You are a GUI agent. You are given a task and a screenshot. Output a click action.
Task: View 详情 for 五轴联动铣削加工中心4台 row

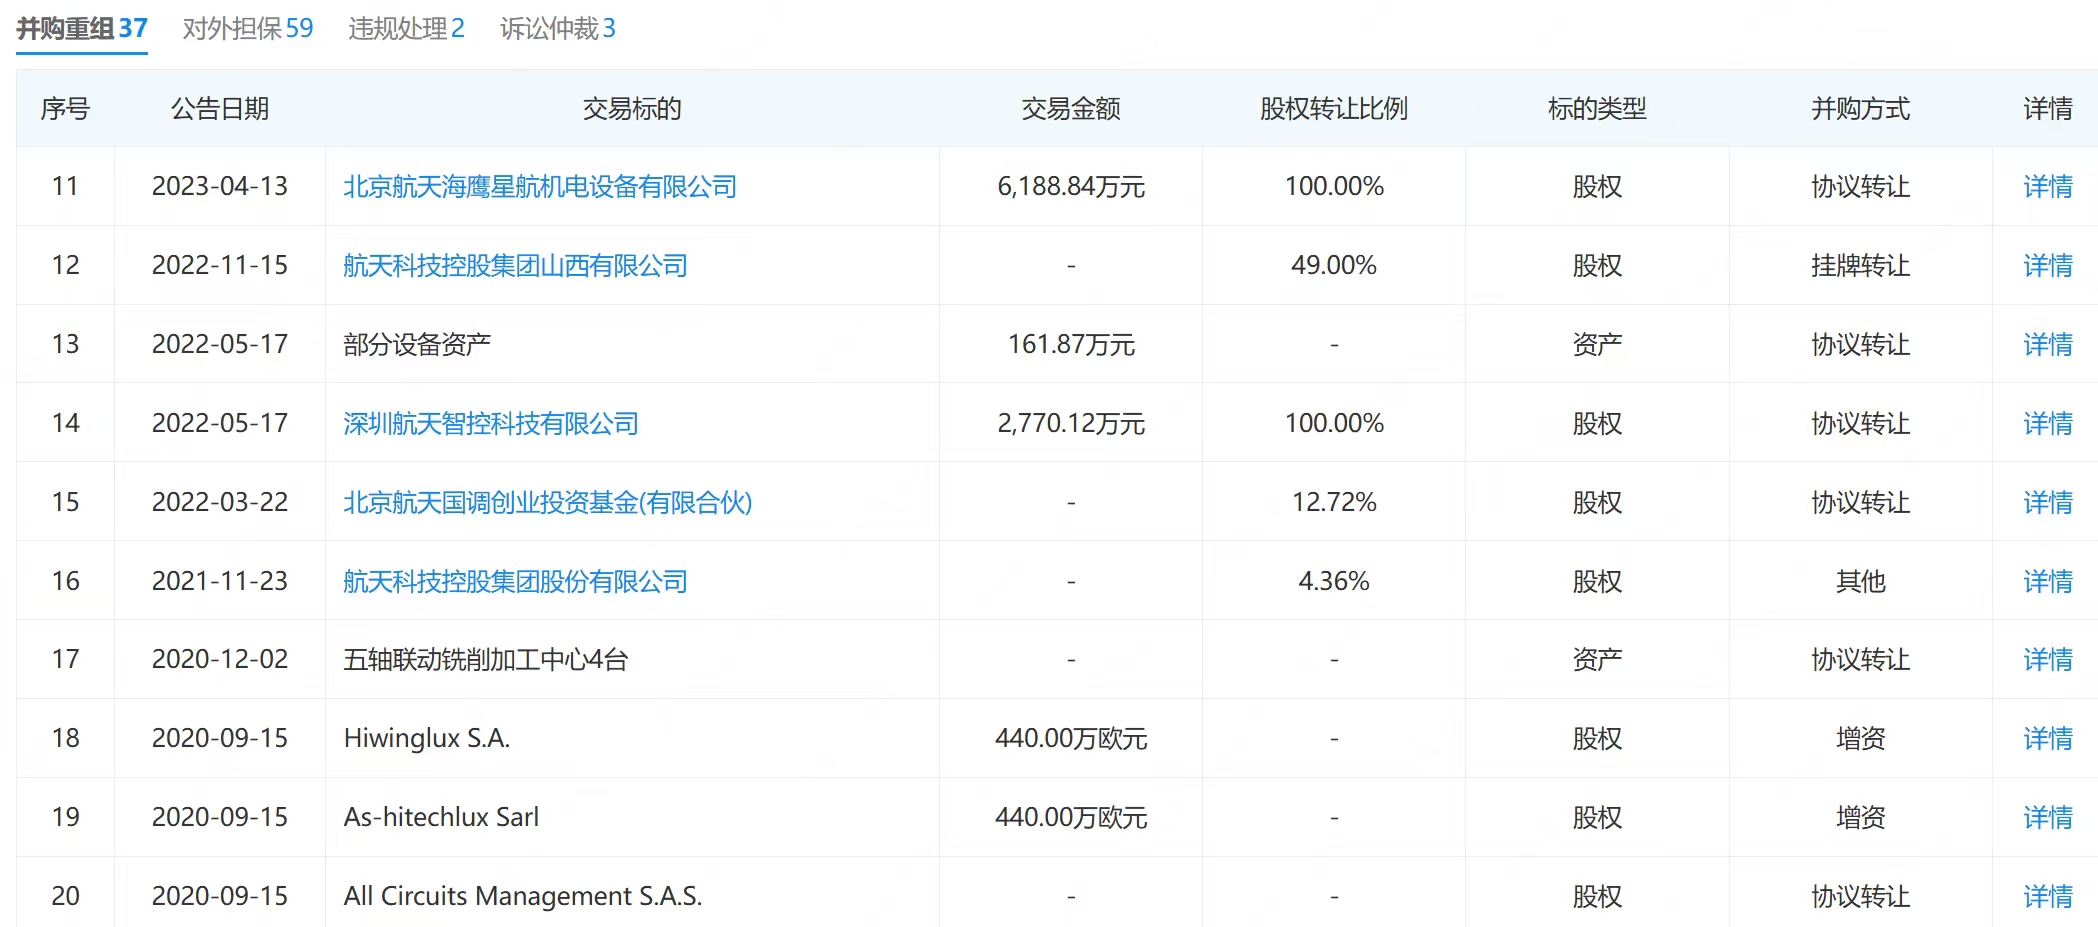coord(2047,660)
